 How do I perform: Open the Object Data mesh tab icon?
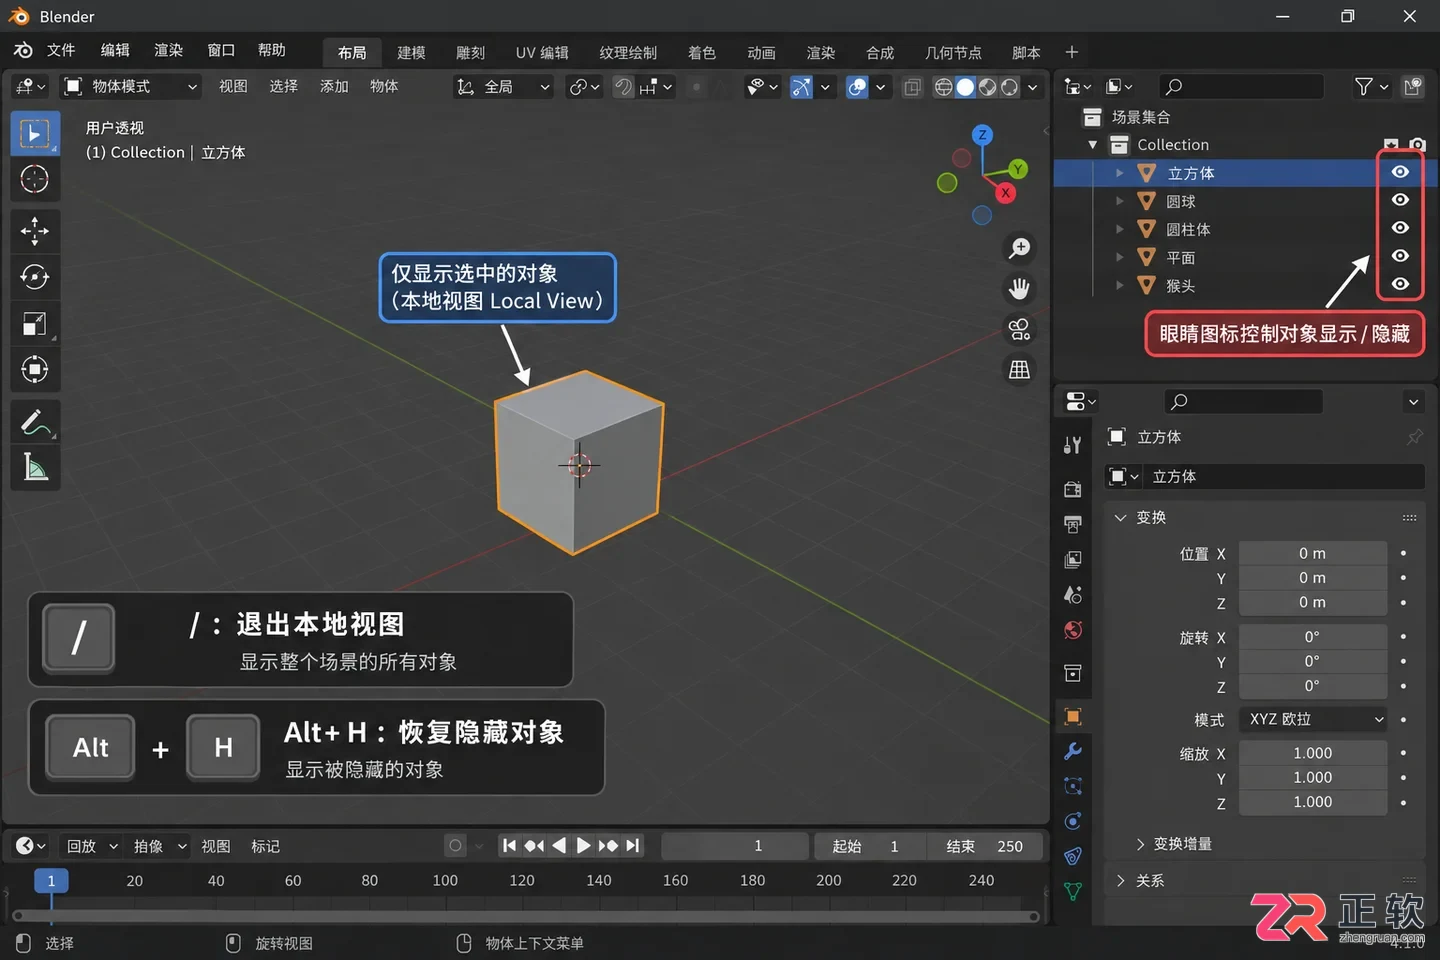1073,891
